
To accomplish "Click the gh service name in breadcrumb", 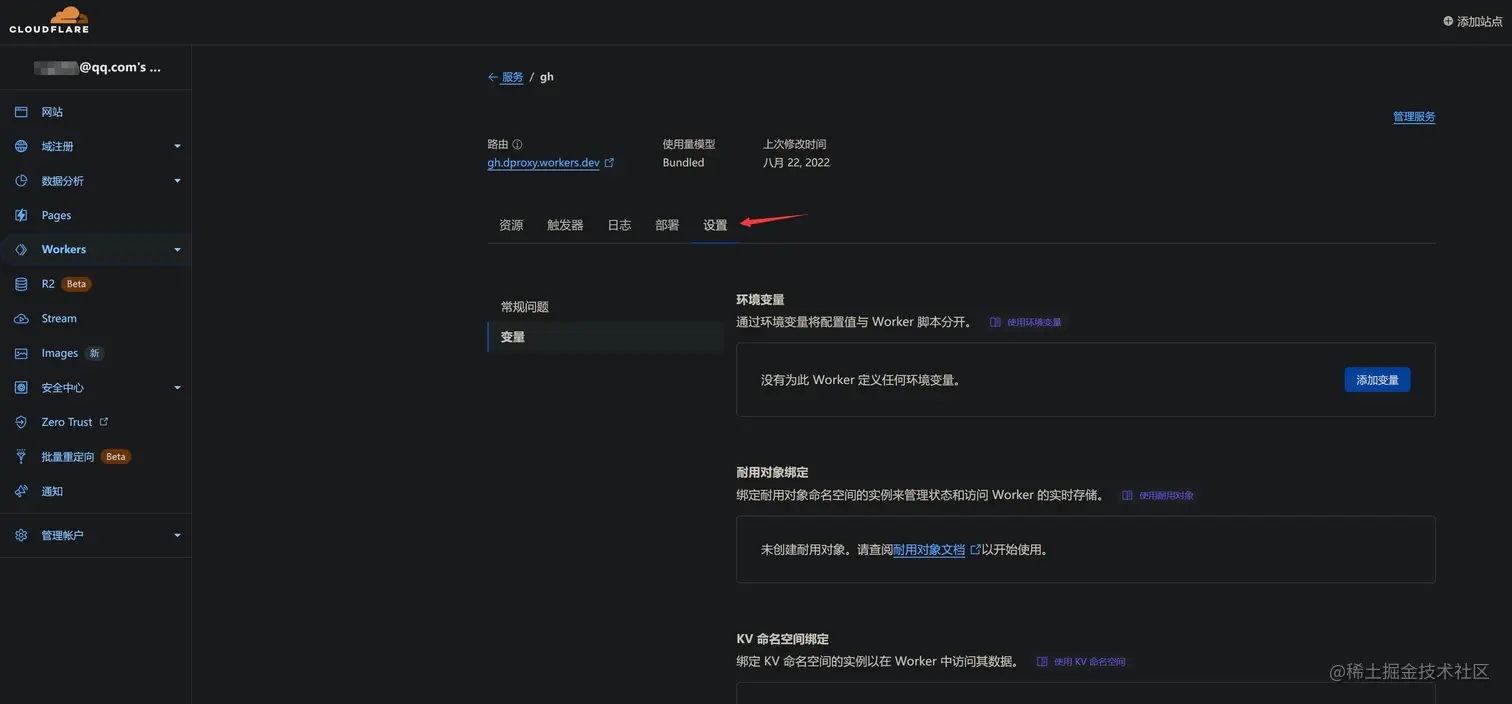I will point(547,77).
